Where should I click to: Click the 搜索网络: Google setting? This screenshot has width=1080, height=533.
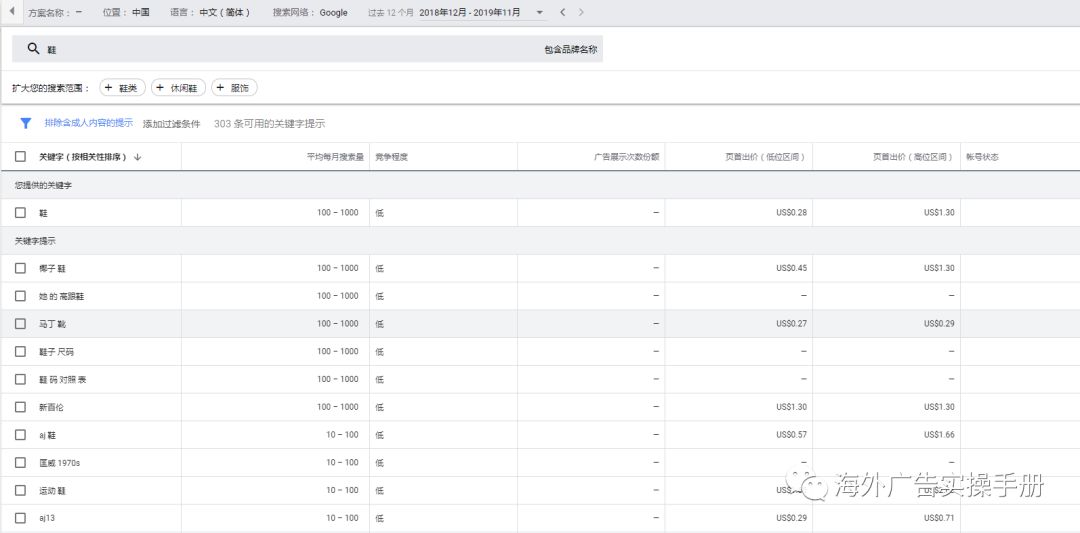click(310, 12)
